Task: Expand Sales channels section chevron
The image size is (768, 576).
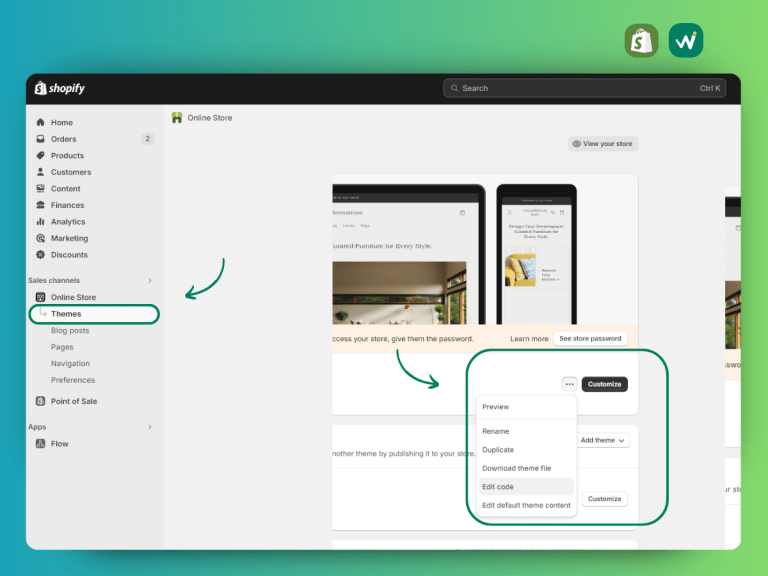Action: [150, 280]
